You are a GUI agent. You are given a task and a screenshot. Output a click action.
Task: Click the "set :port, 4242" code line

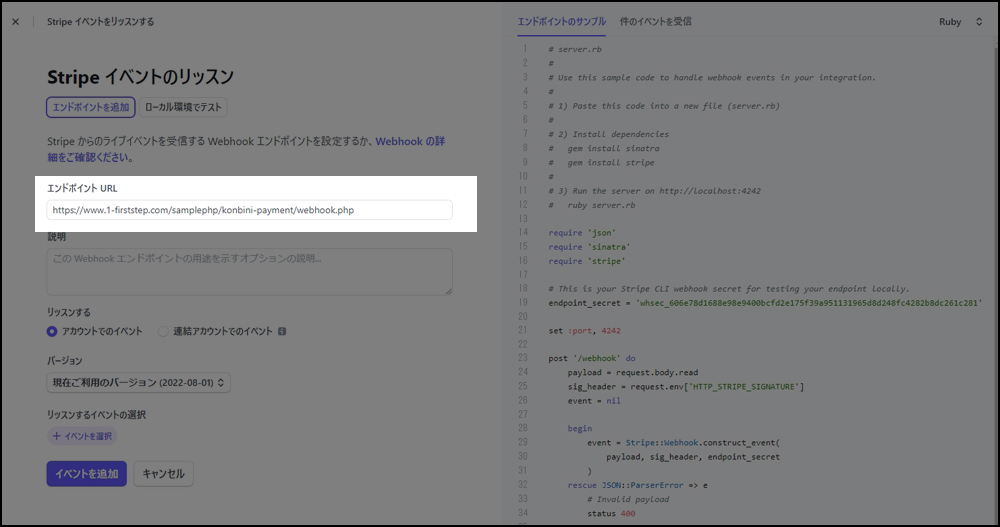tap(584, 330)
